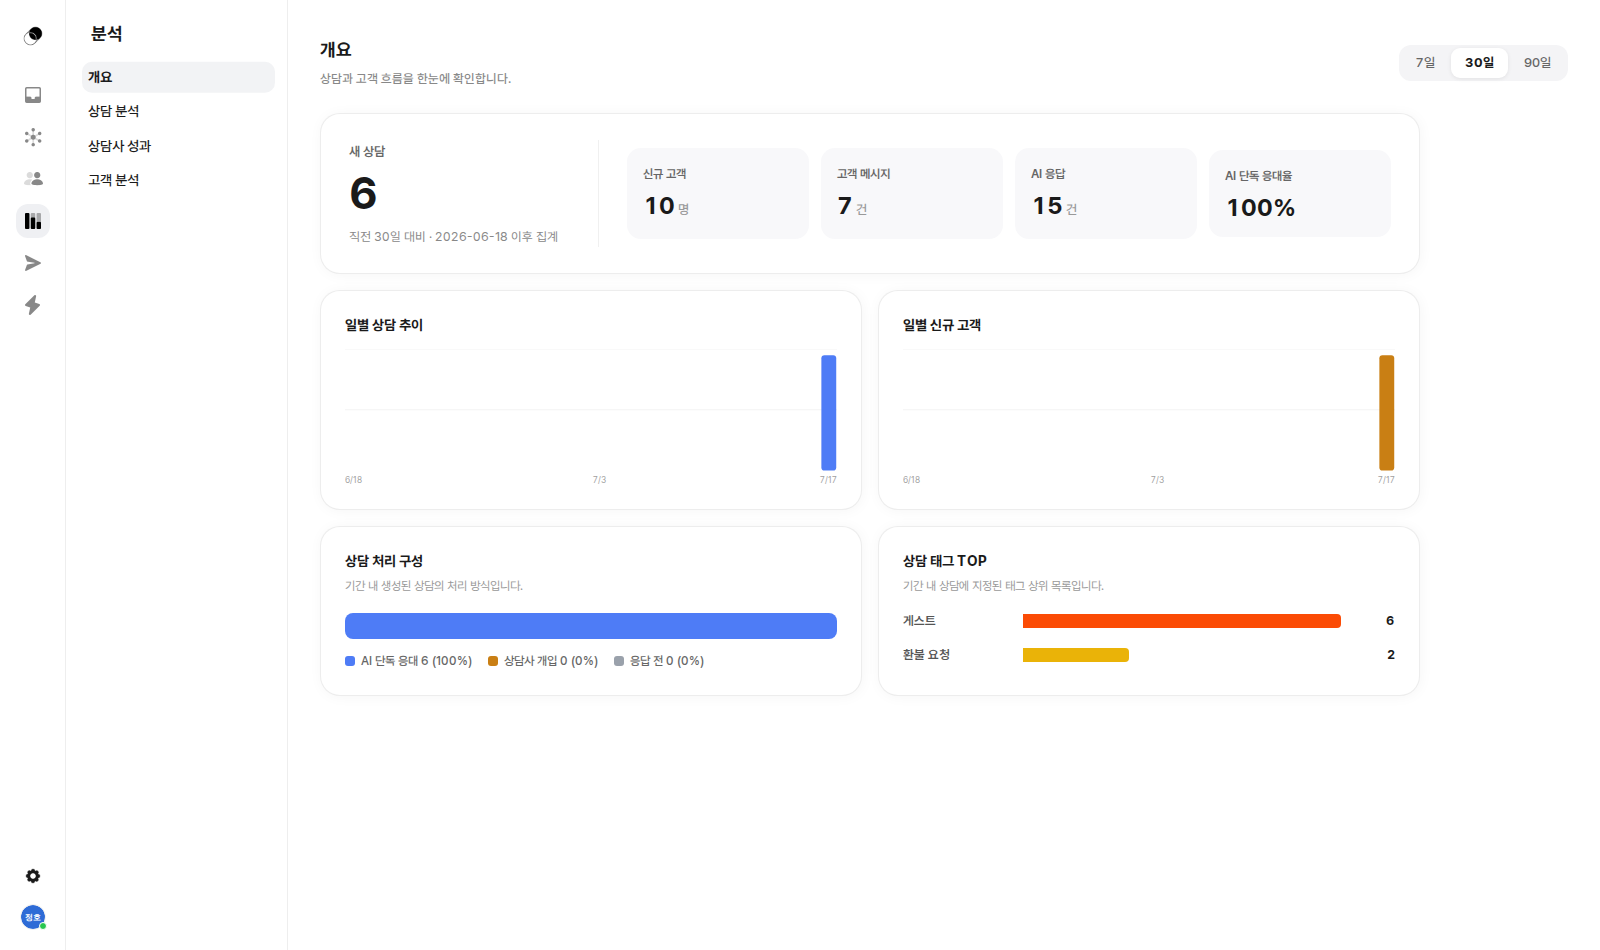Select the analytics bar chart icon

[33, 221]
